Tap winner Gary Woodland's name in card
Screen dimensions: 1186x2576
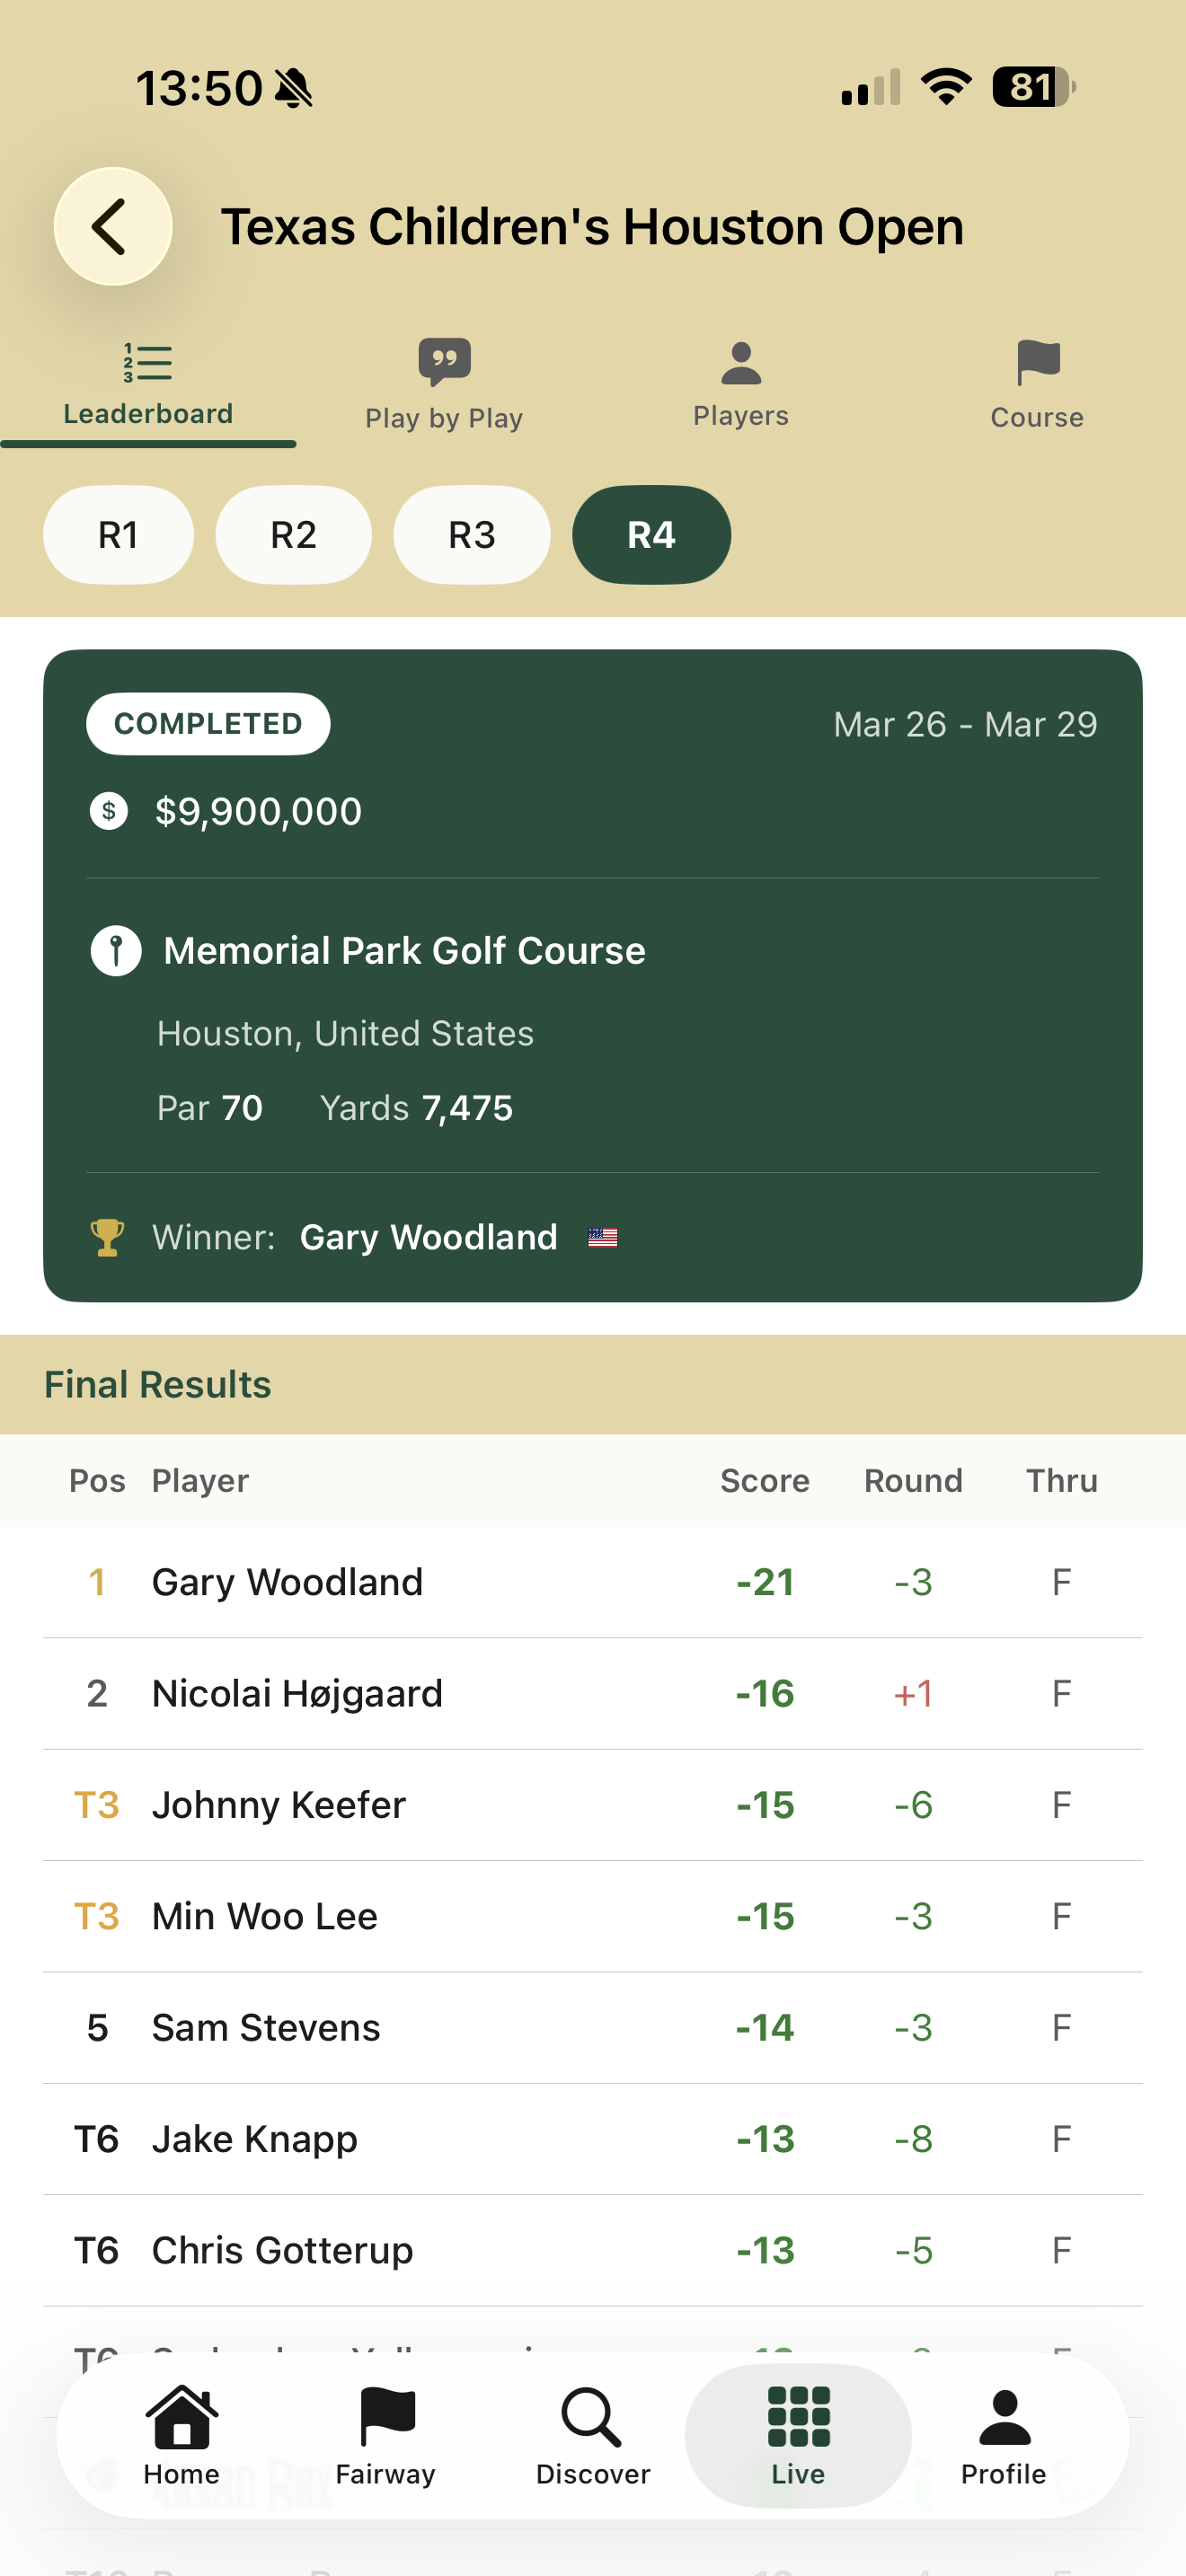tap(428, 1237)
